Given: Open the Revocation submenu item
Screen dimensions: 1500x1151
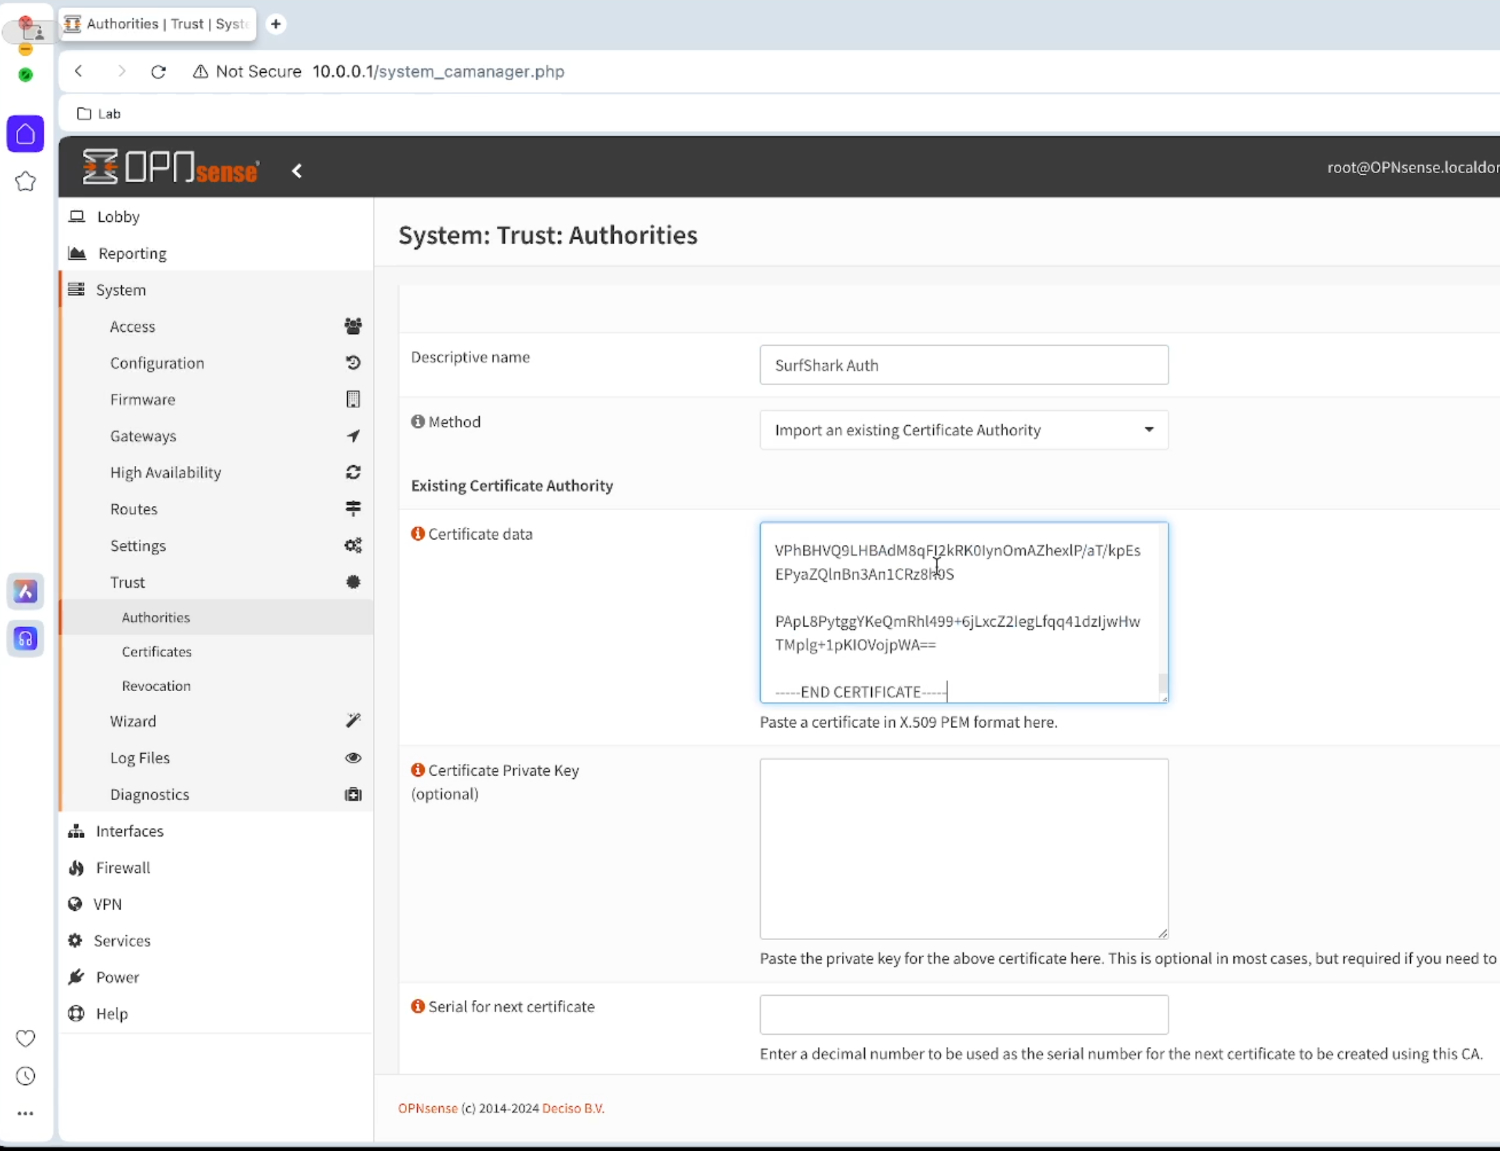Looking at the screenshot, I should coord(156,686).
